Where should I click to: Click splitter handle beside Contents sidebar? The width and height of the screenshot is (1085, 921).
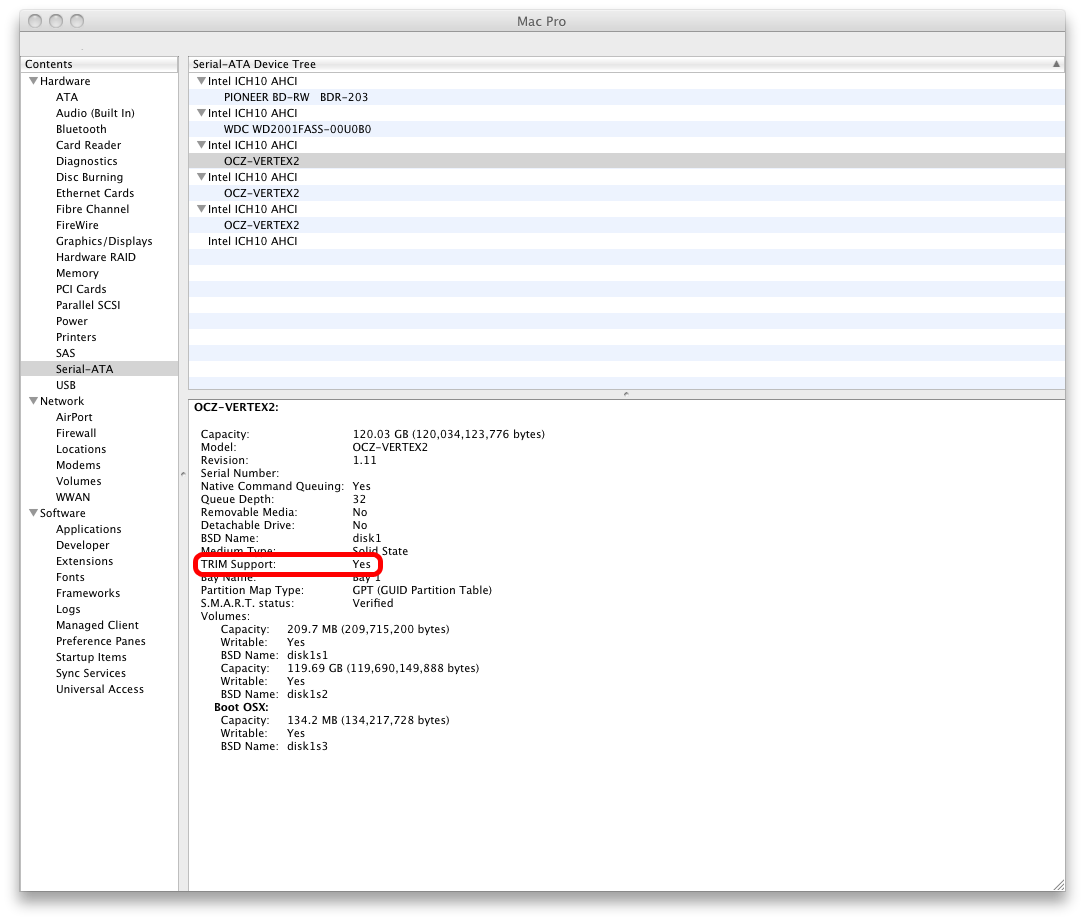tap(183, 474)
